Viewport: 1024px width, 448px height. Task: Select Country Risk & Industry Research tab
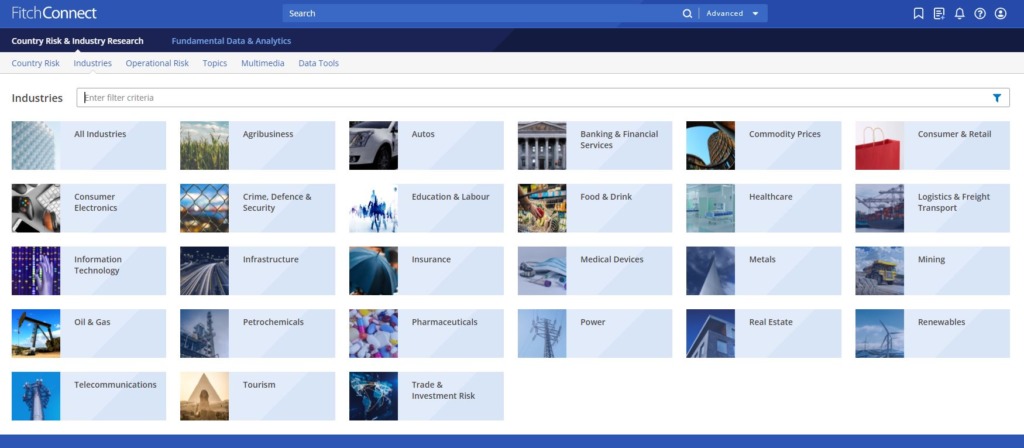(77, 41)
